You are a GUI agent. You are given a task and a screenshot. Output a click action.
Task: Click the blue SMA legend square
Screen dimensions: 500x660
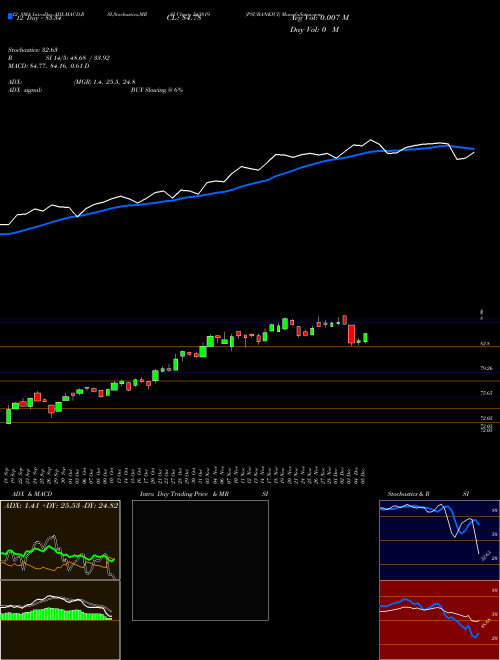pos(10,17)
